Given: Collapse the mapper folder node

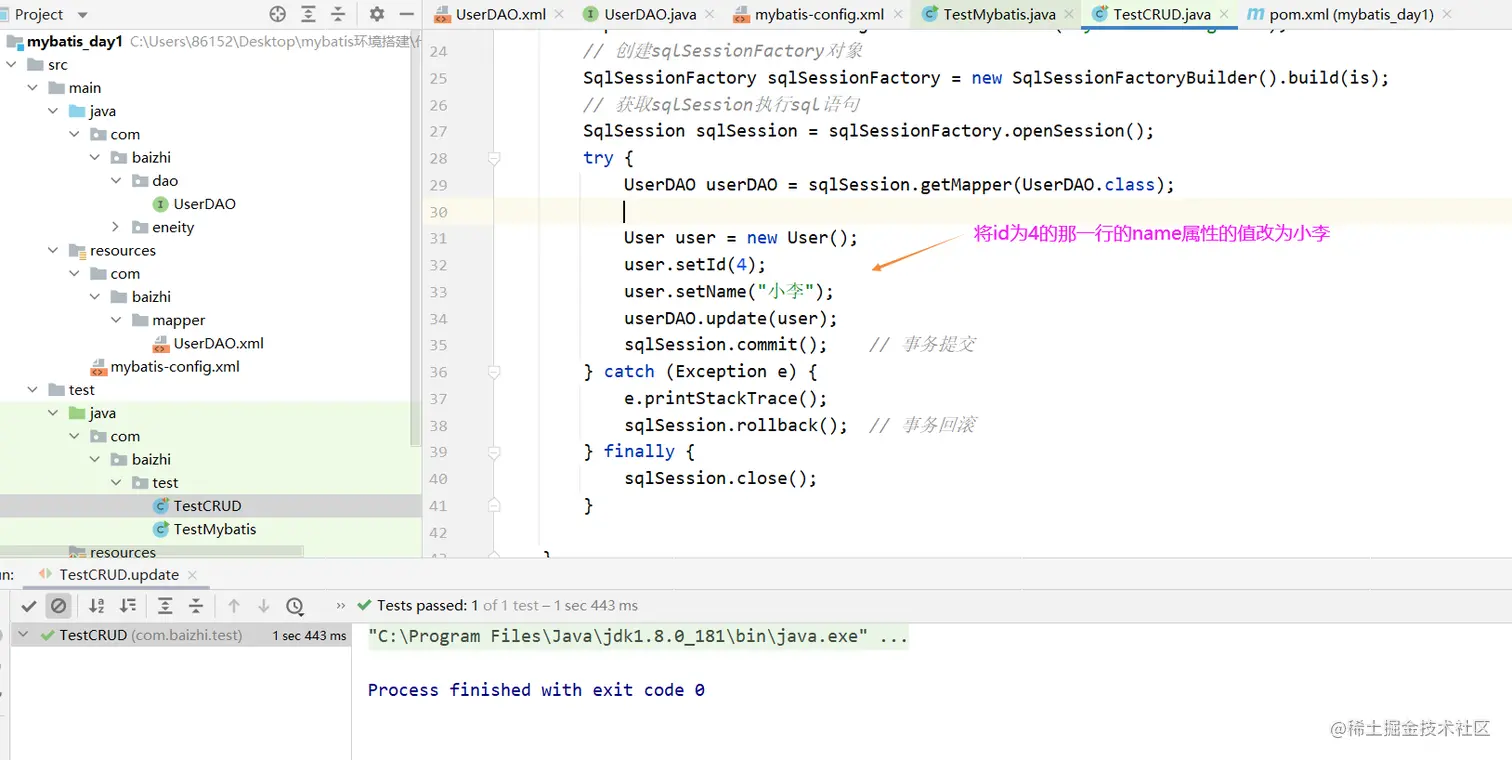Looking at the screenshot, I should (116, 320).
